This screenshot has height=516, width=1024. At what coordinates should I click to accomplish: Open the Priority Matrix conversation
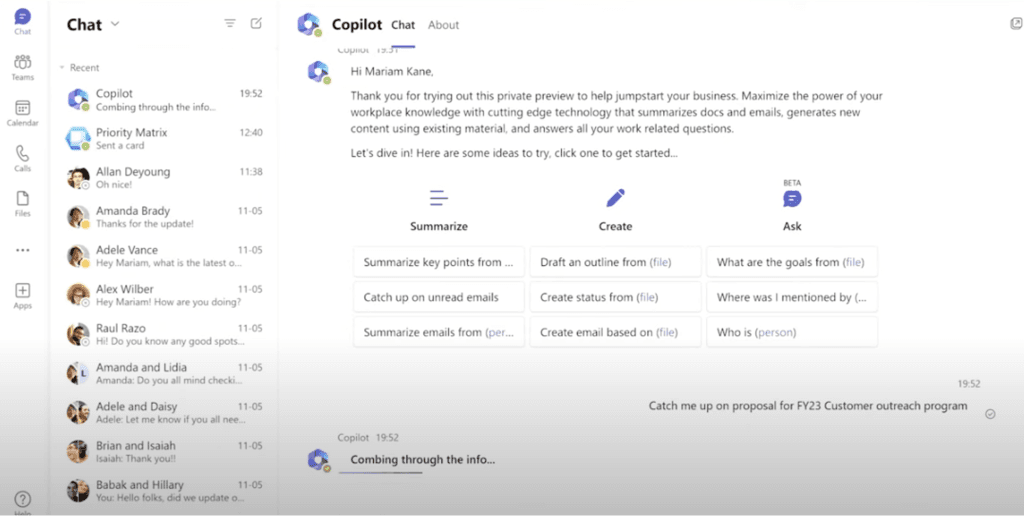(165, 138)
